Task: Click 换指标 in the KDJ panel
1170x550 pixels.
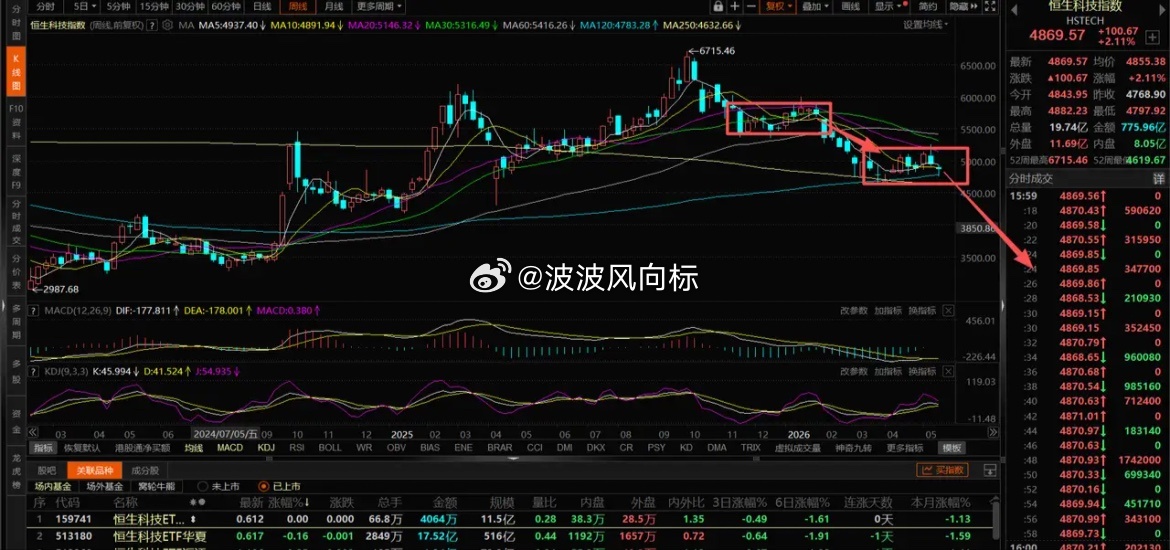Action: (x=922, y=371)
